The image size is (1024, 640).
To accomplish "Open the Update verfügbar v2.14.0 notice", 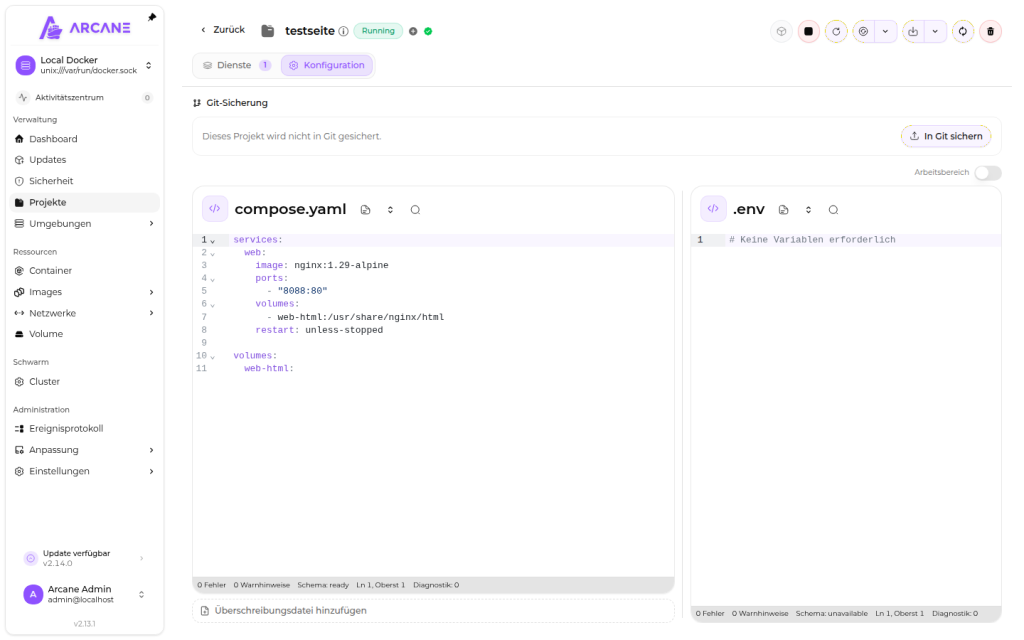I will pos(84,558).
